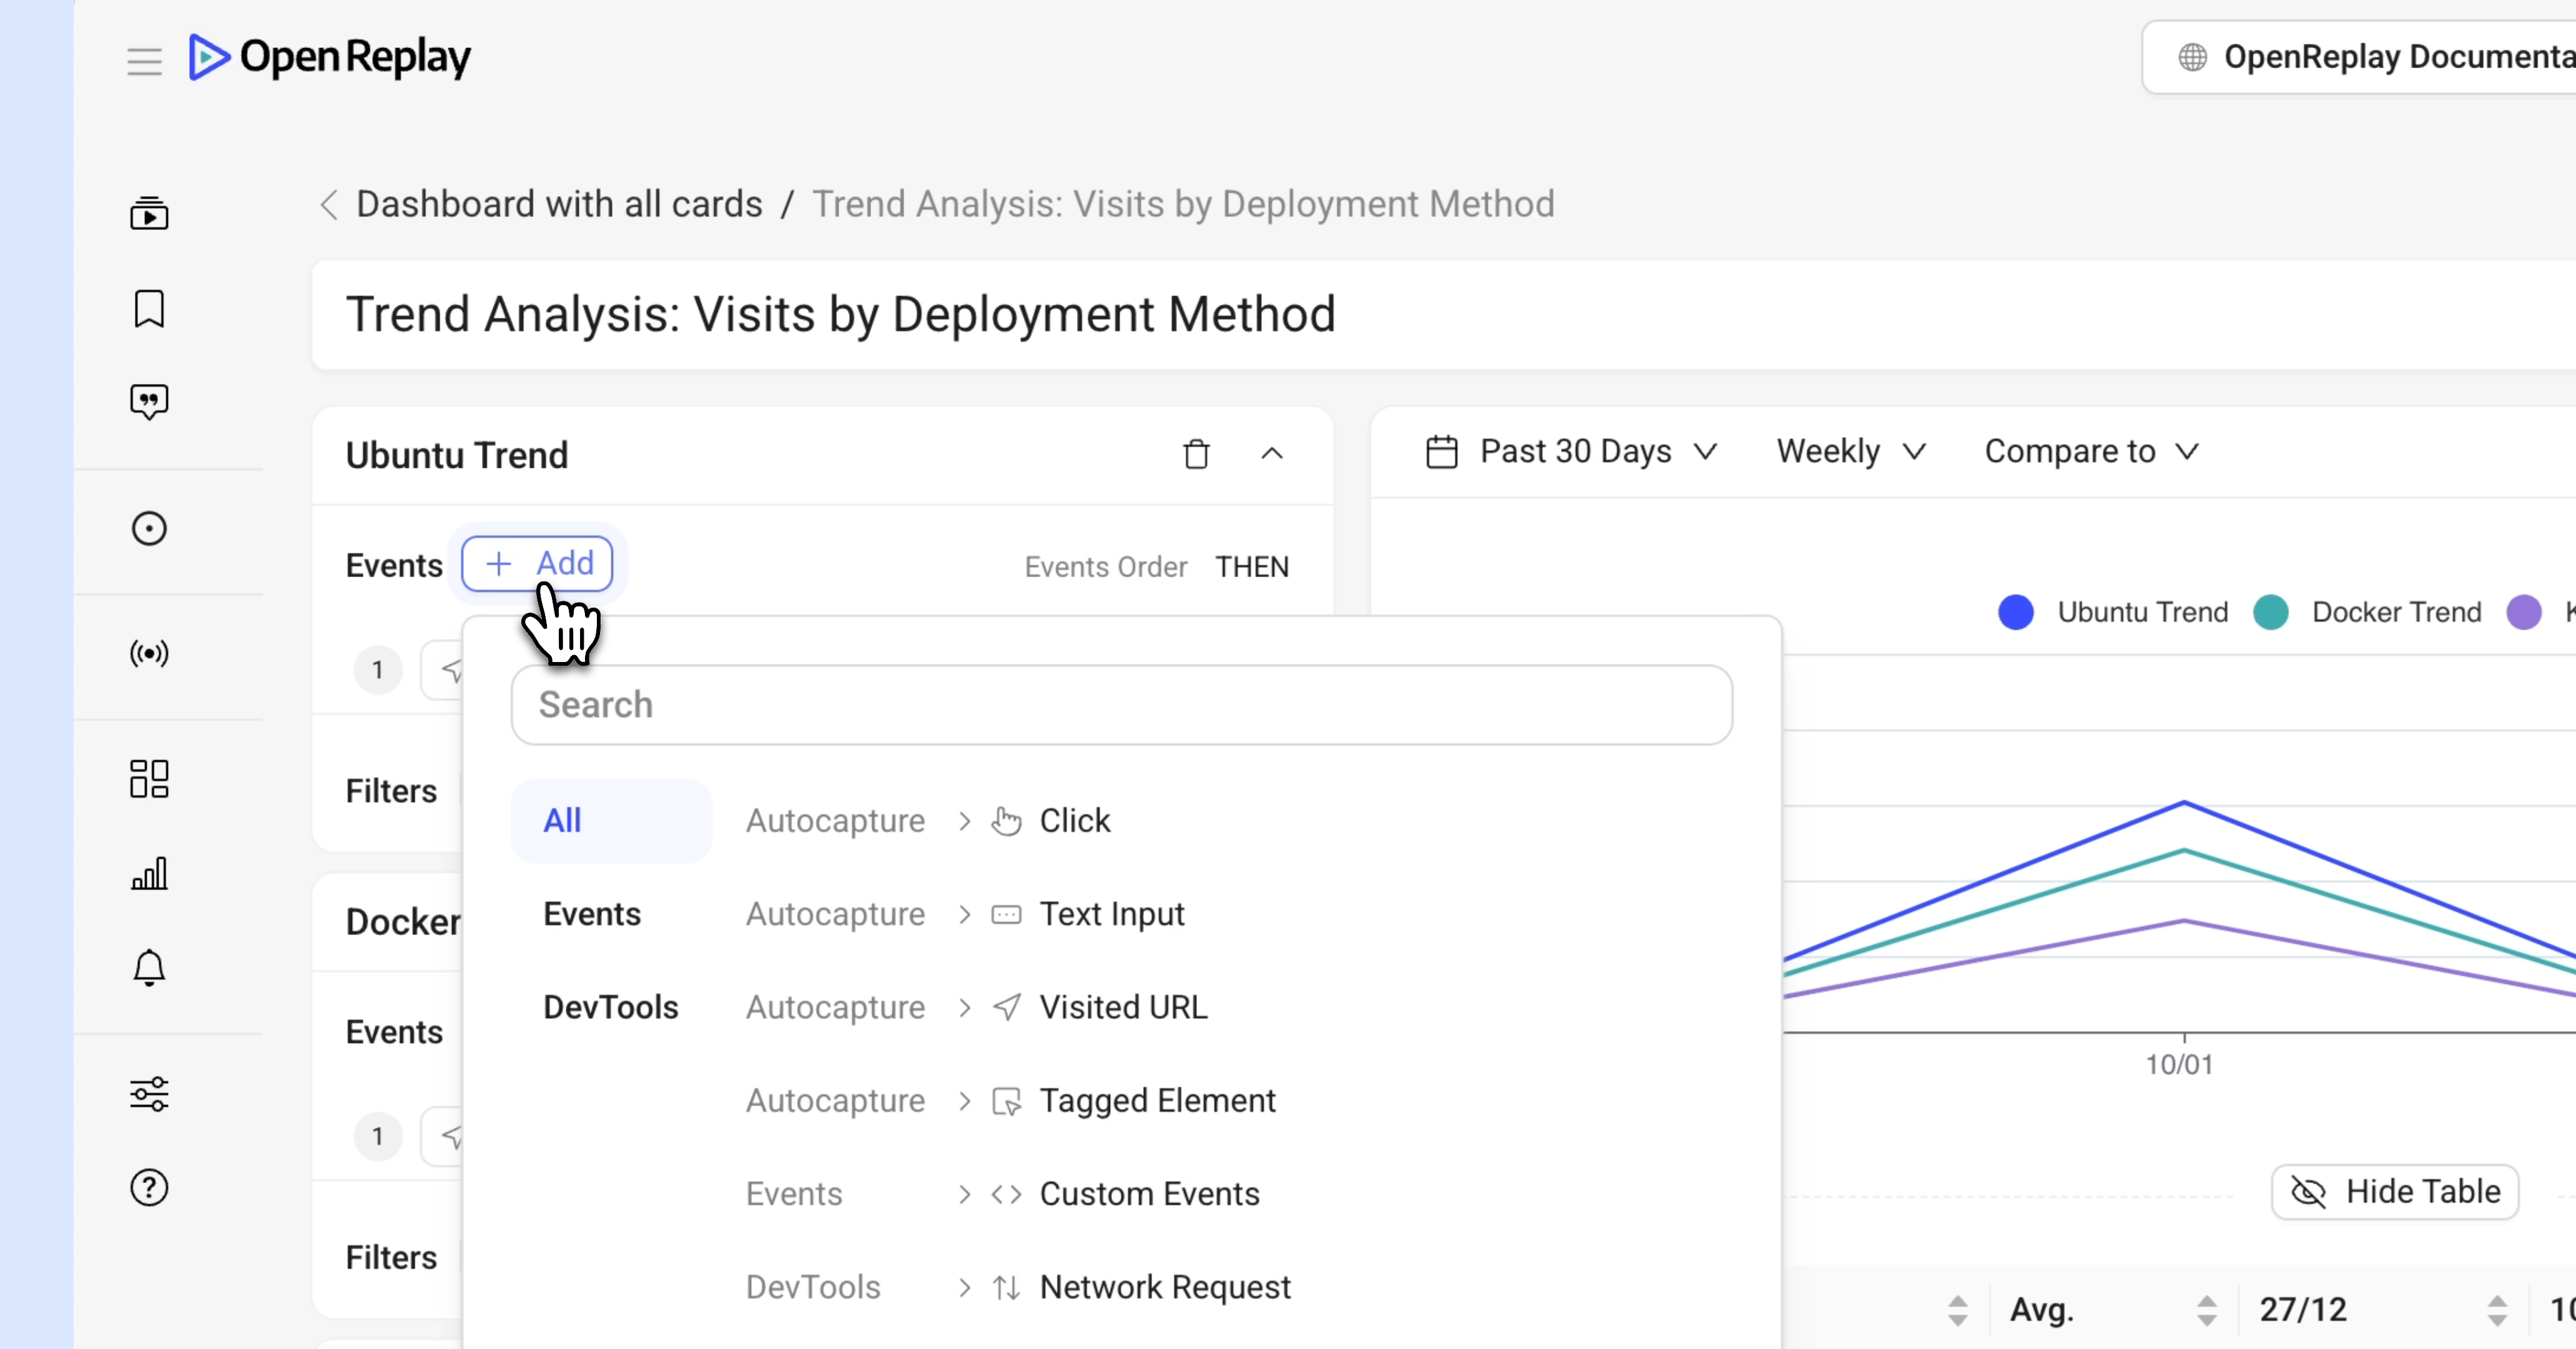
Task: Select the All category tab
Action: tap(611, 821)
